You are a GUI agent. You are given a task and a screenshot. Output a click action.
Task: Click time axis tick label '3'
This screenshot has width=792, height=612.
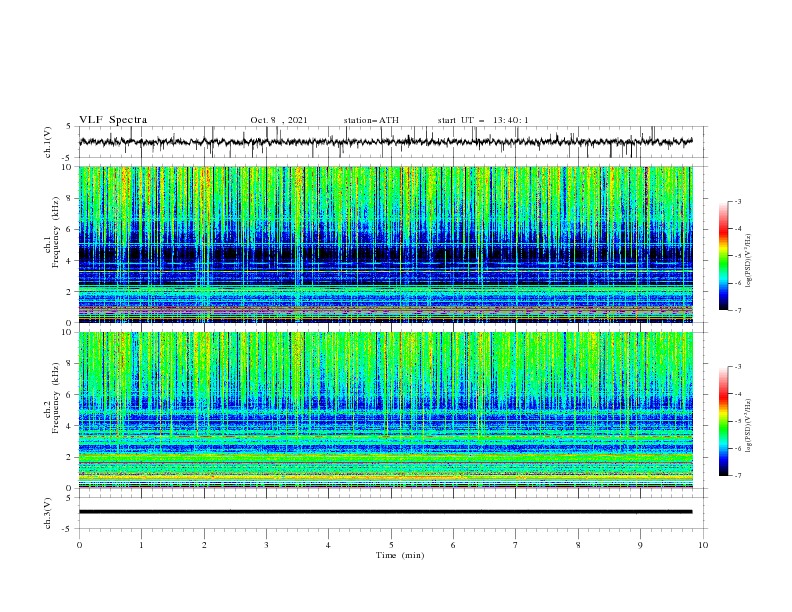point(266,545)
